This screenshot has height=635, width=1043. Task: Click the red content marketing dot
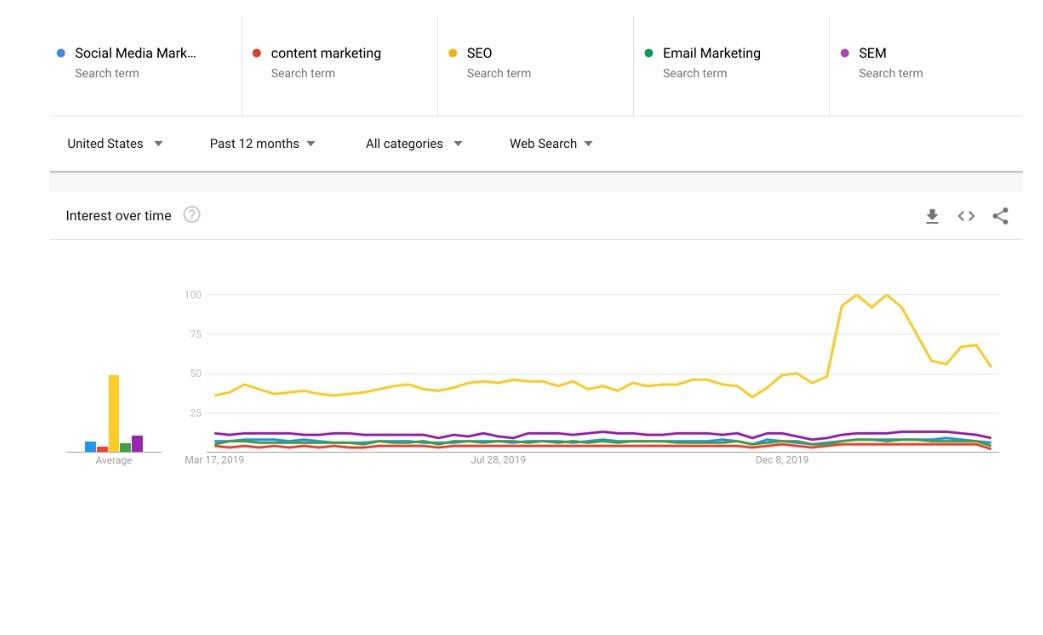(257, 53)
